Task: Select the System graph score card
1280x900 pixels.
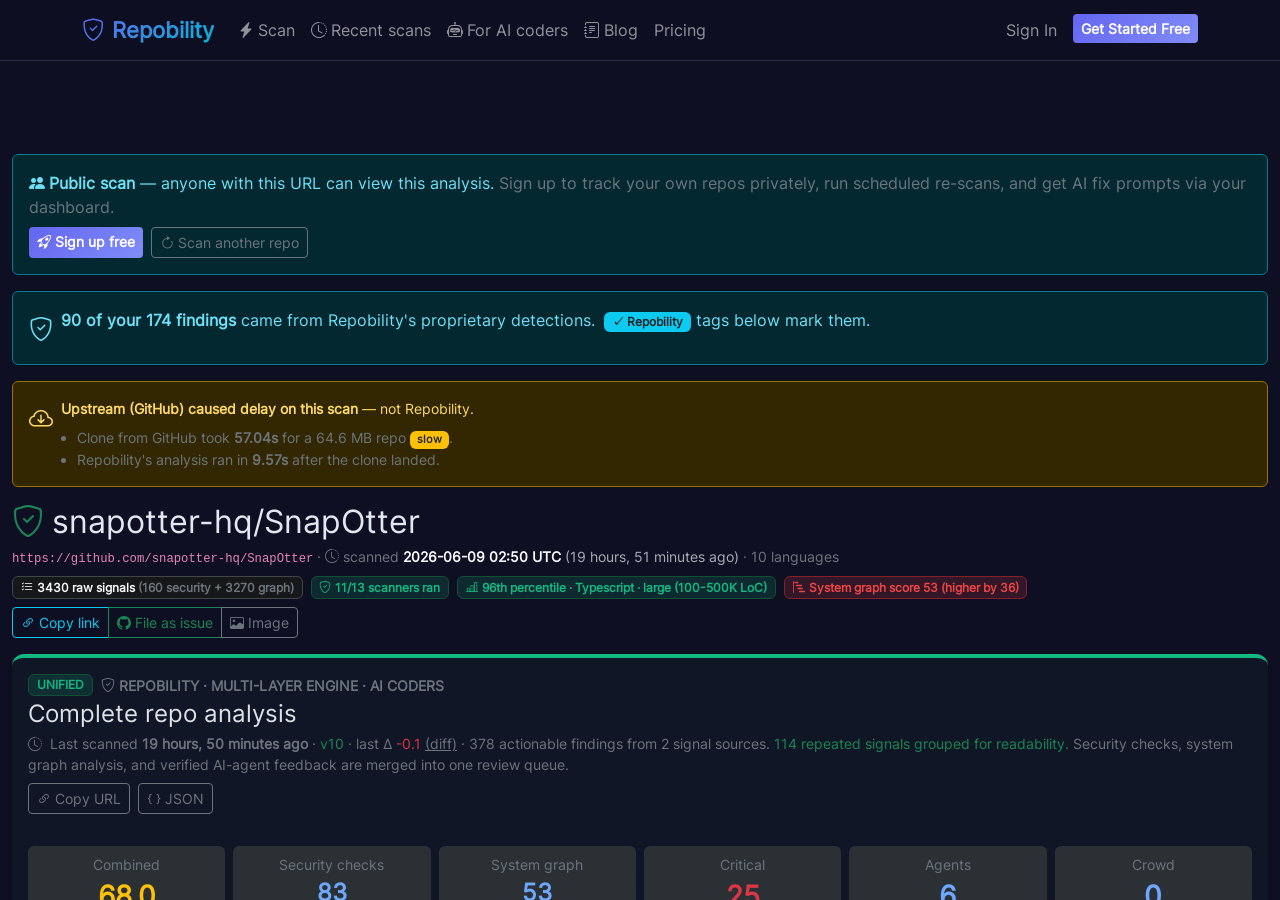Action: (537, 873)
